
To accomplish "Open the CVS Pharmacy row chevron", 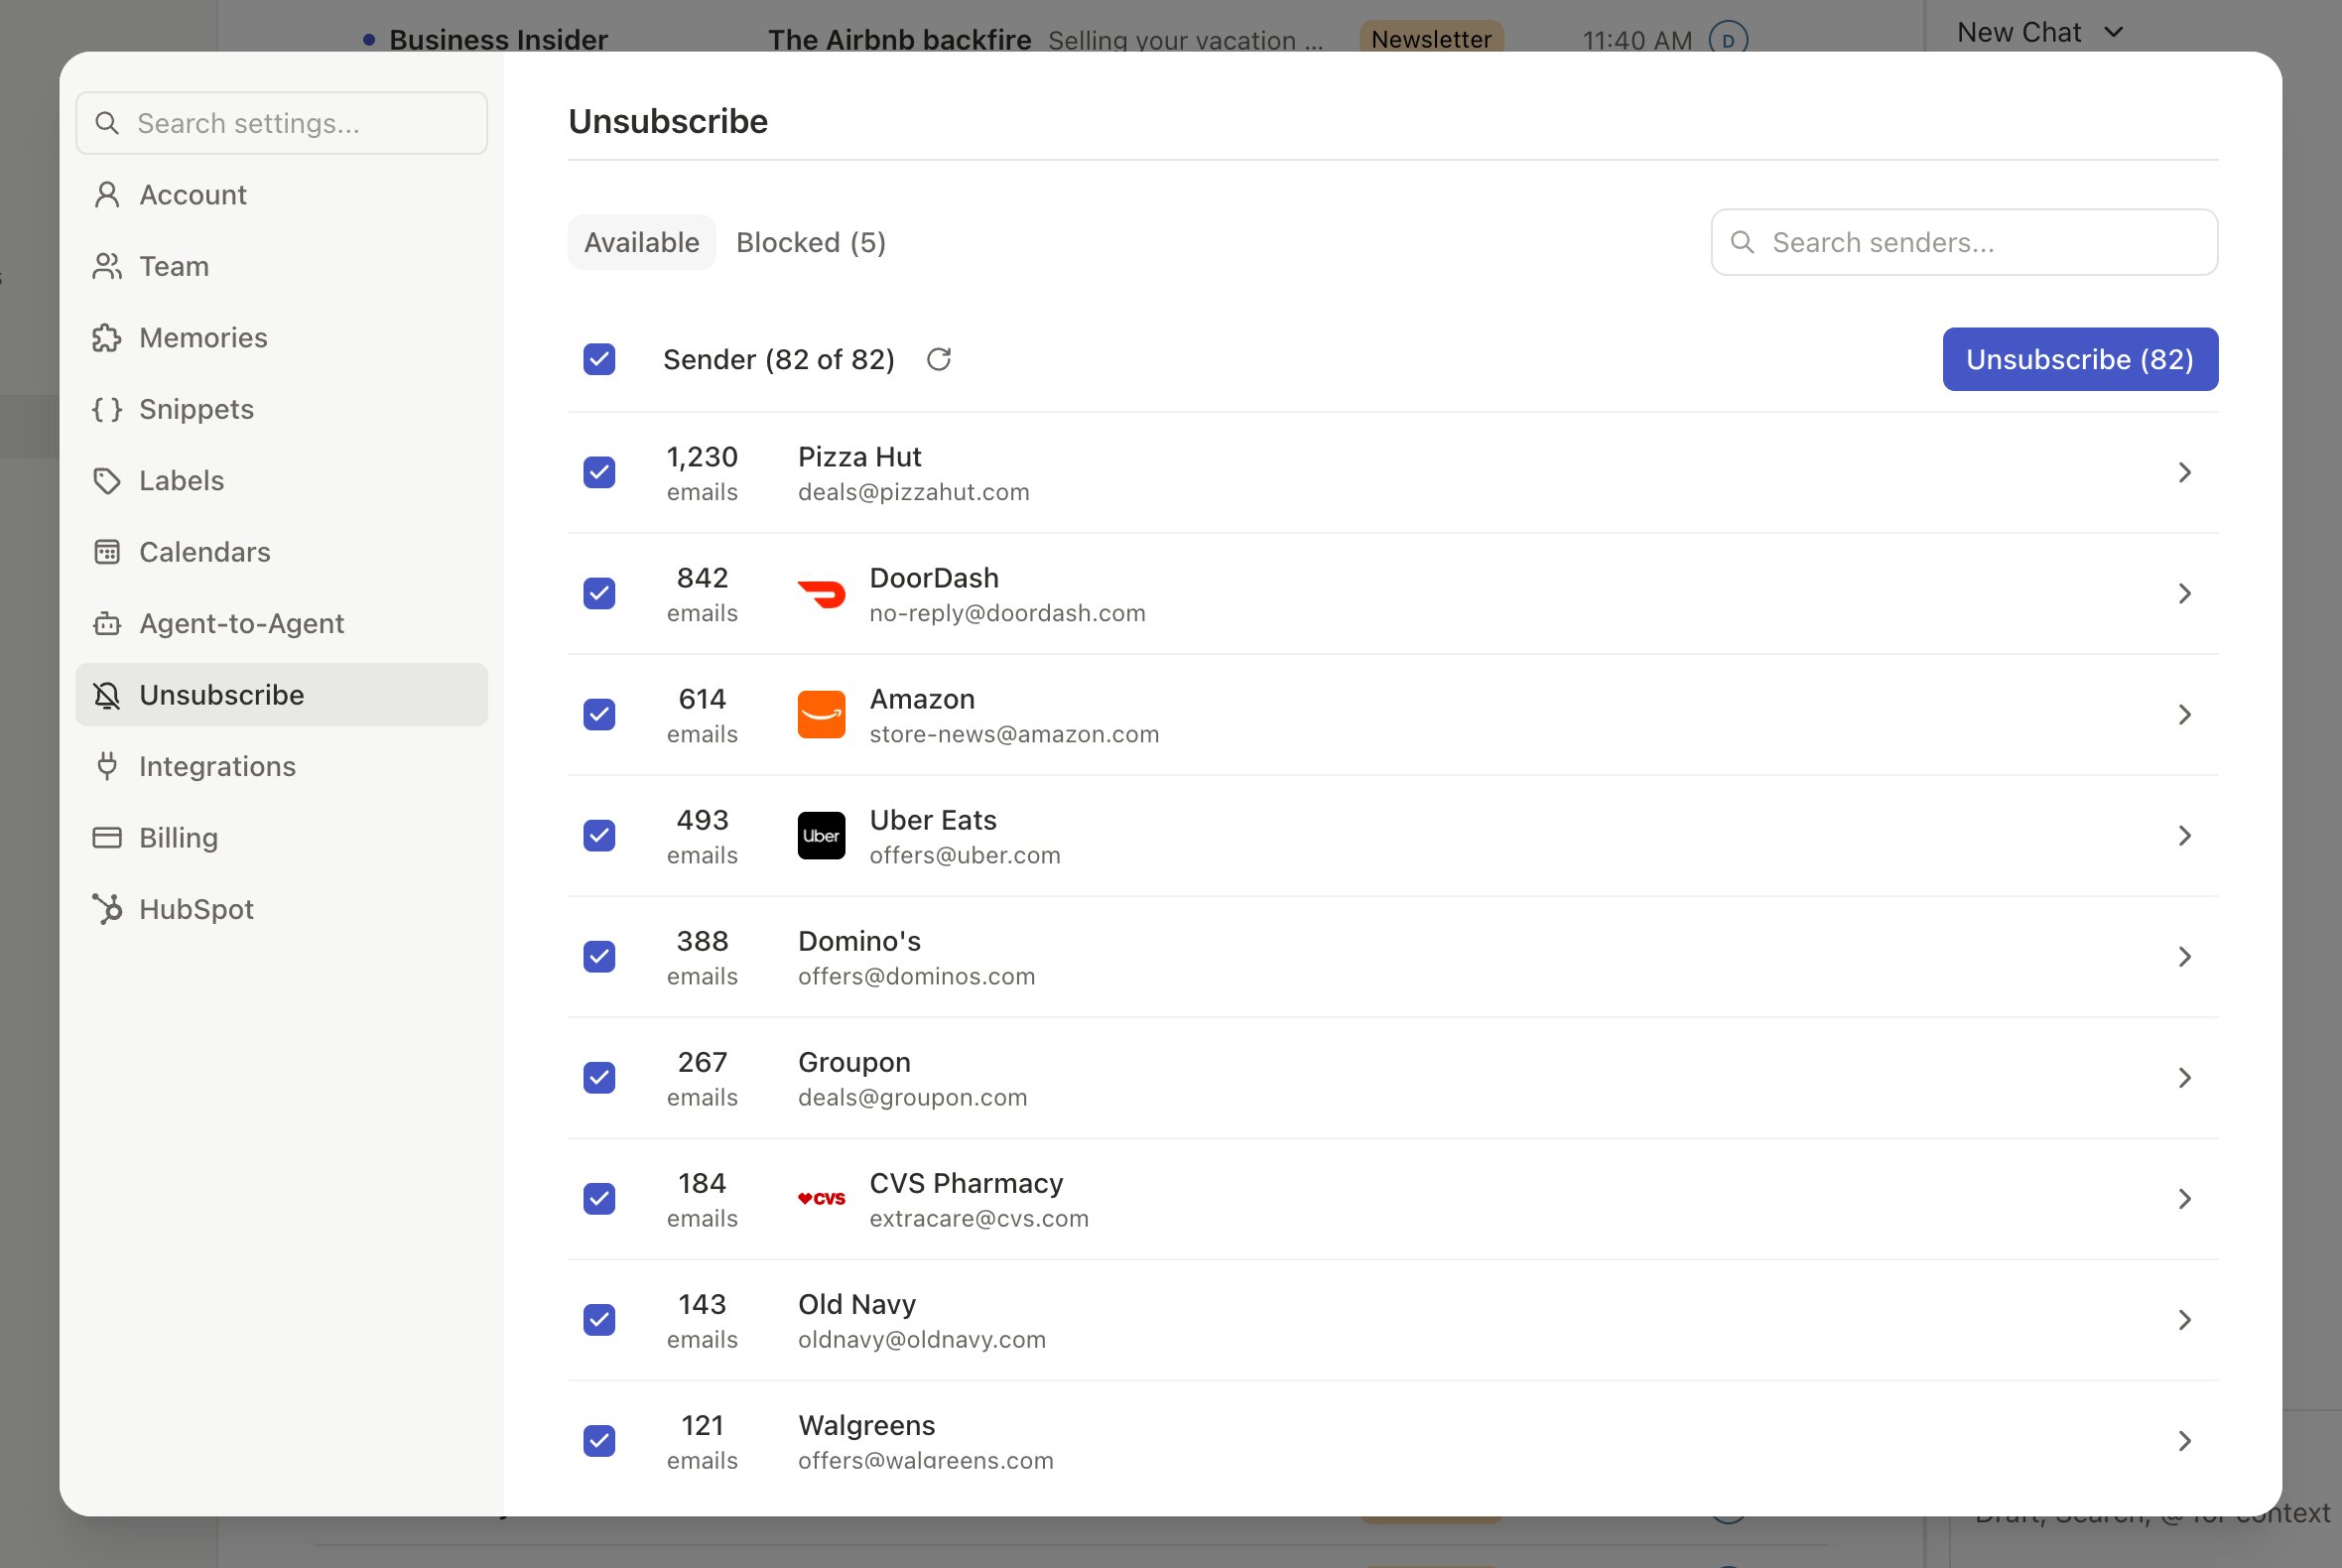I will (x=2184, y=1198).
